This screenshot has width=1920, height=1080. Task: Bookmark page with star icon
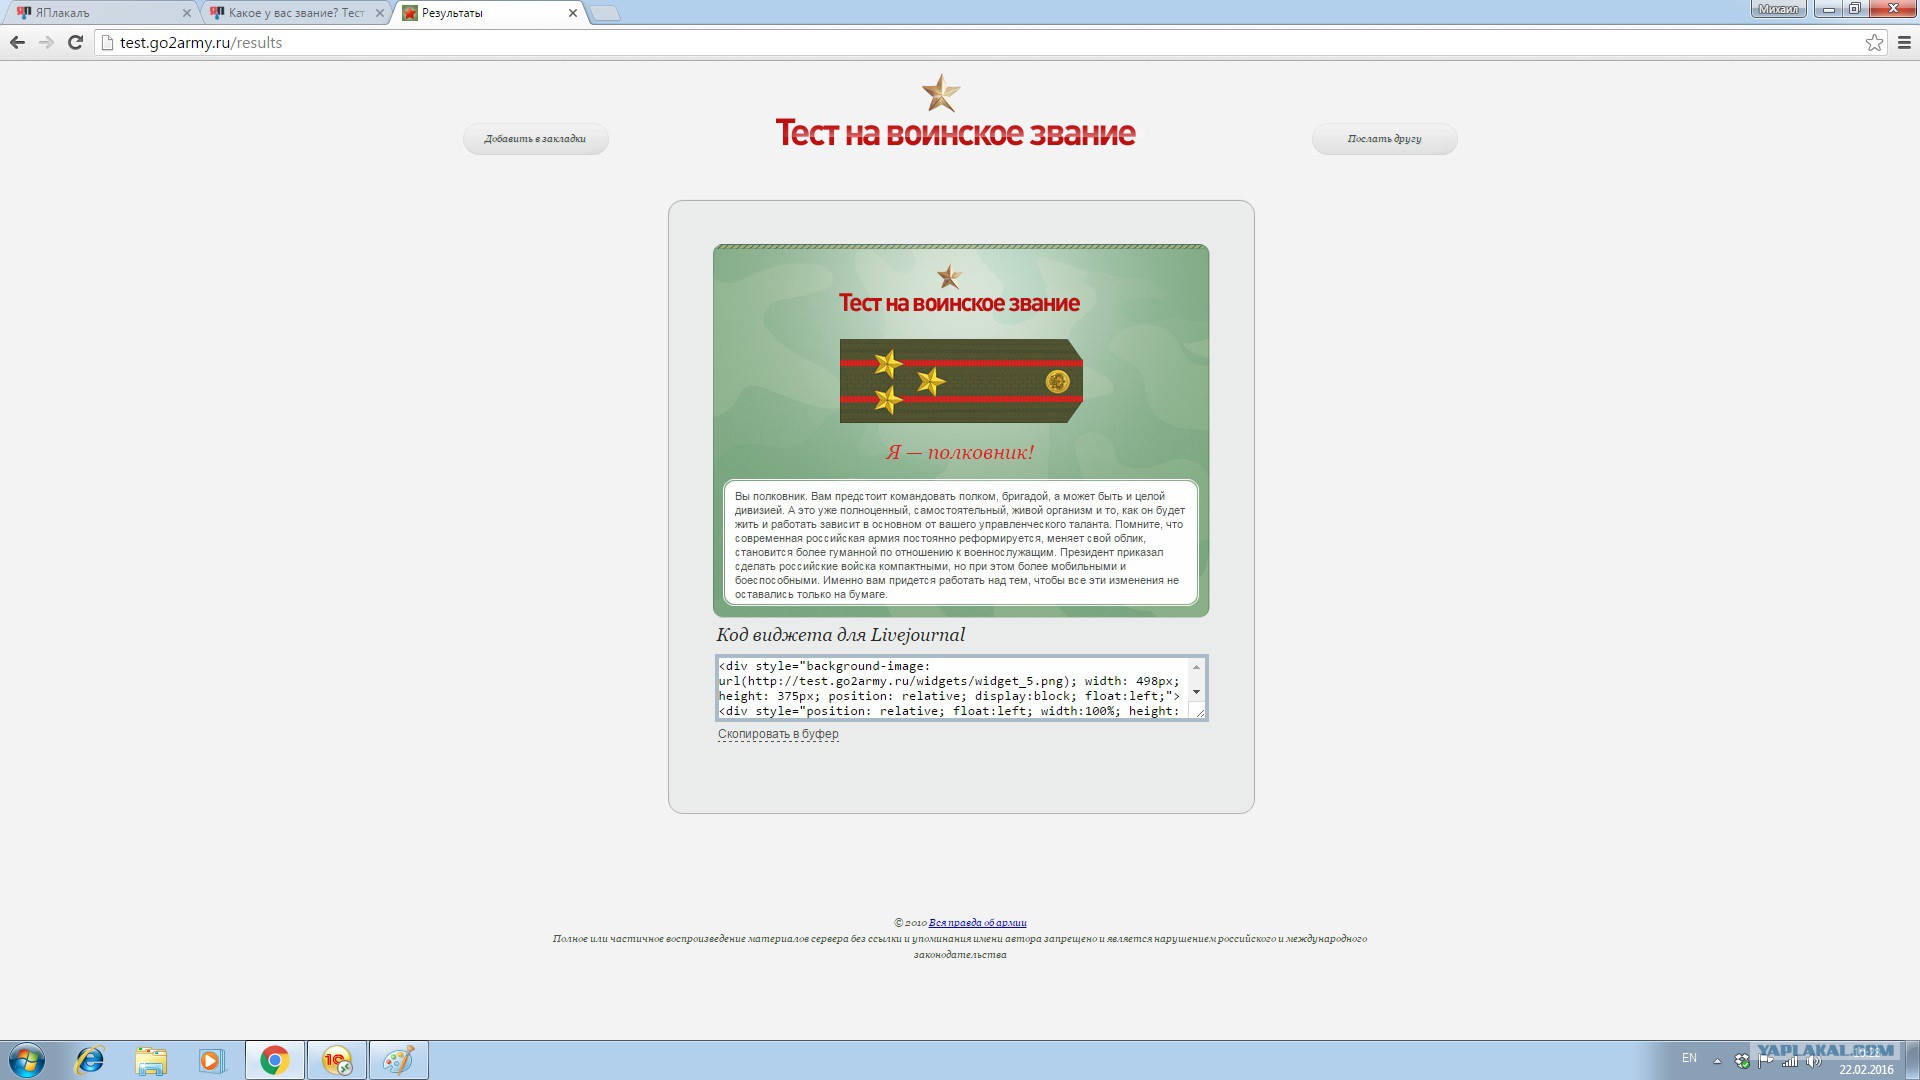[1874, 42]
